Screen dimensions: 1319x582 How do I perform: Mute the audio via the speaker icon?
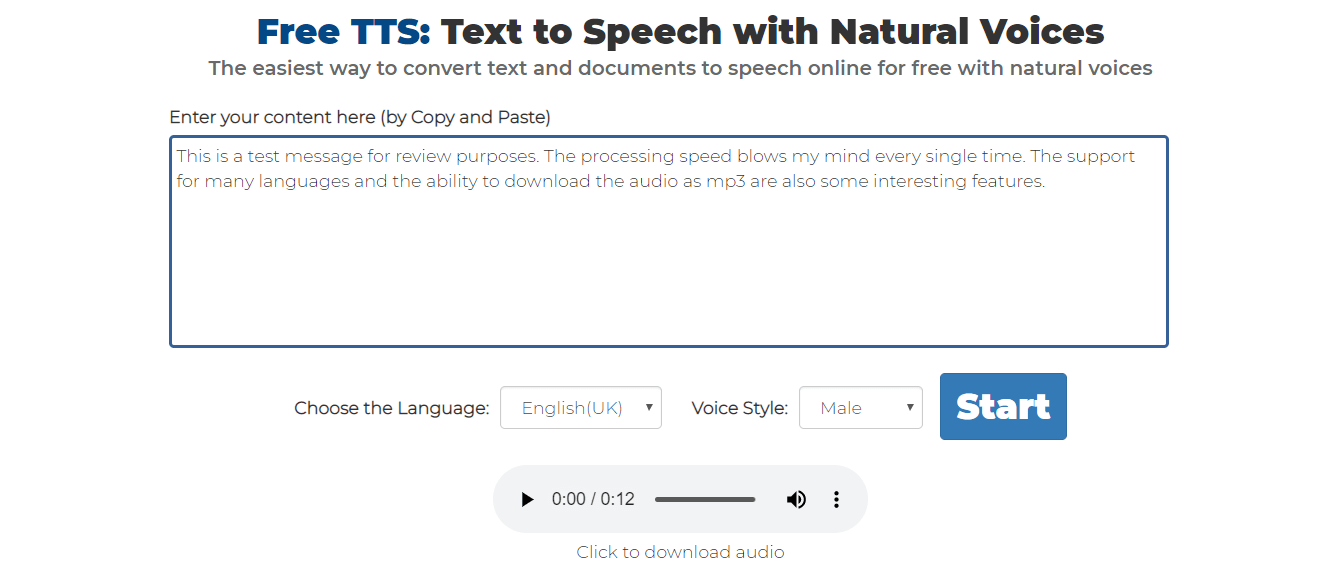click(x=796, y=499)
